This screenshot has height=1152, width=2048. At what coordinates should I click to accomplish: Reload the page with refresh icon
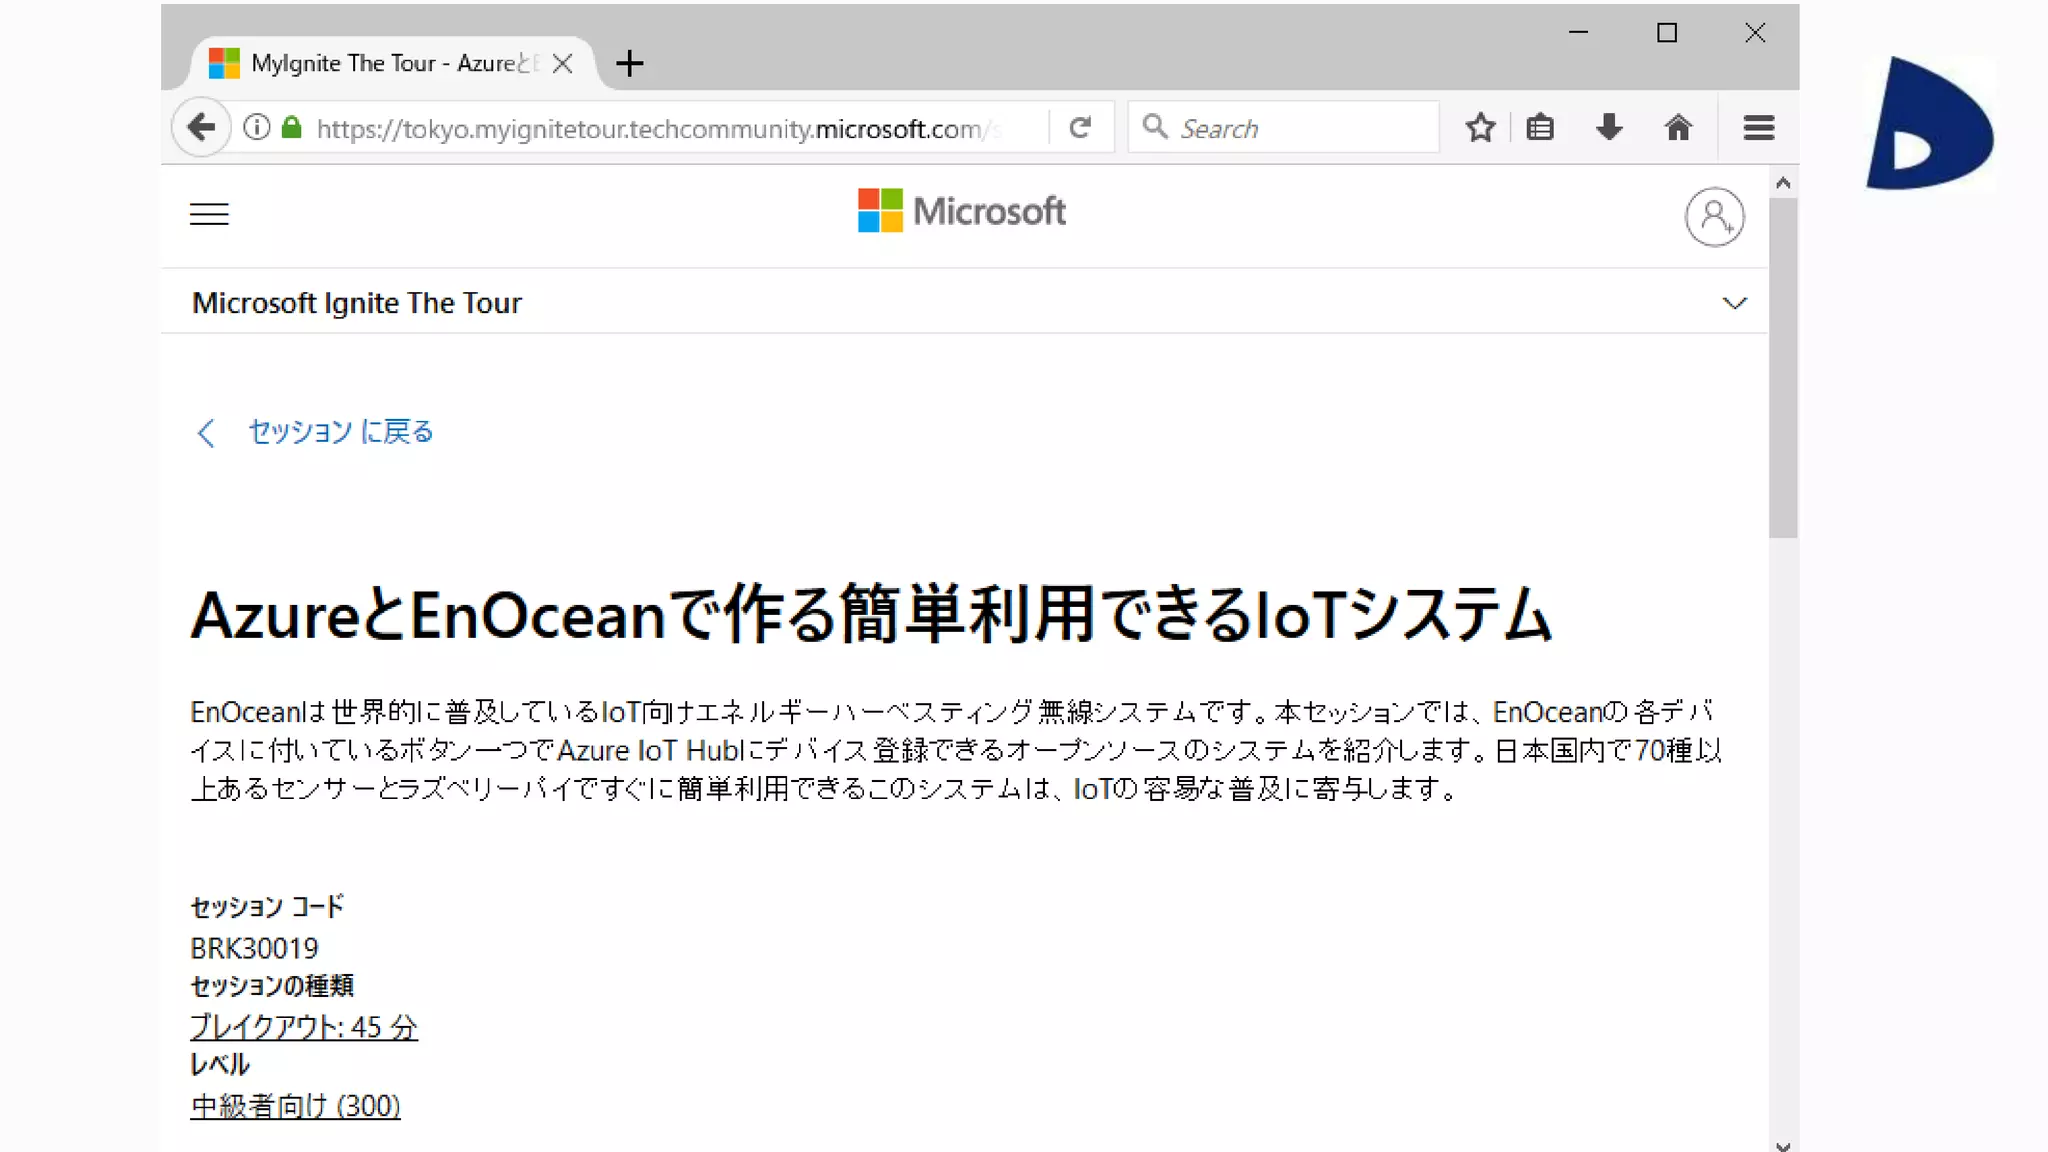point(1080,127)
